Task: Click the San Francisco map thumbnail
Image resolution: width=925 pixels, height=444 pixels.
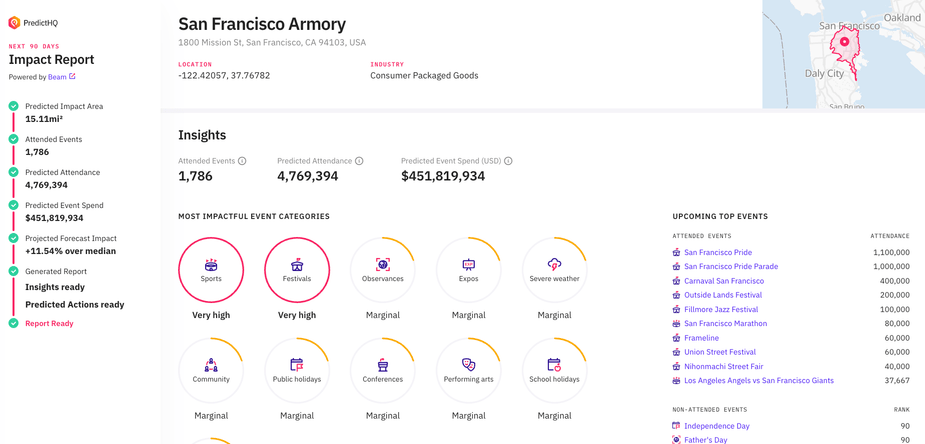Action: click(844, 54)
